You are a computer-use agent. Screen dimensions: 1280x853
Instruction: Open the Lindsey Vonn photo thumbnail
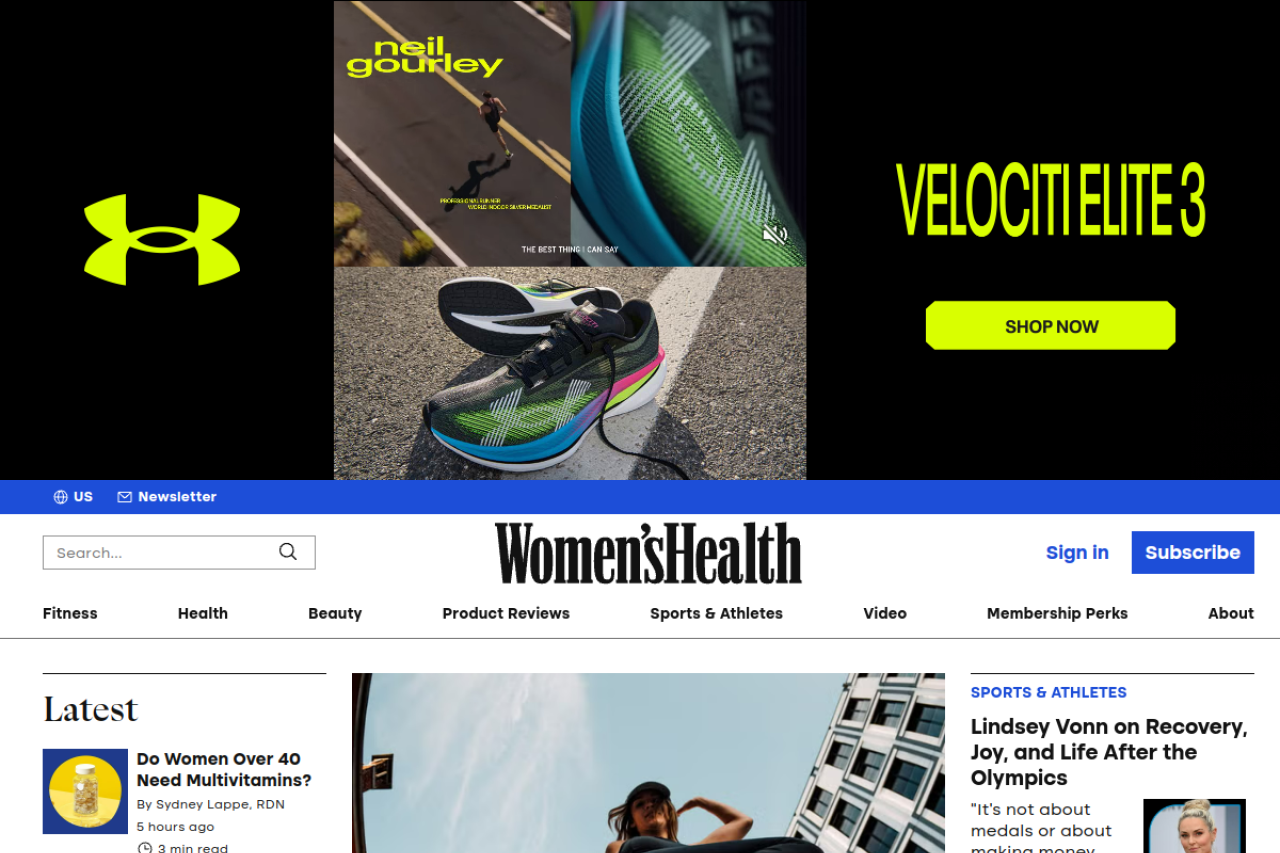1194,826
